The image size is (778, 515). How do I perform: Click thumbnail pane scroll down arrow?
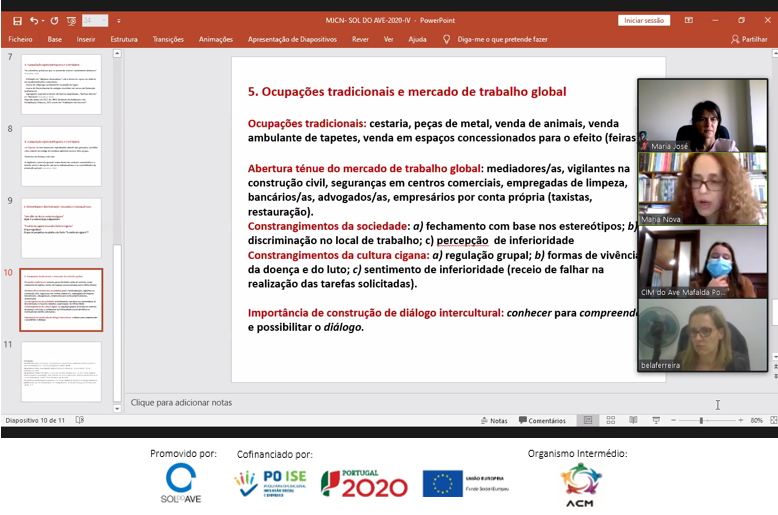coord(117,409)
